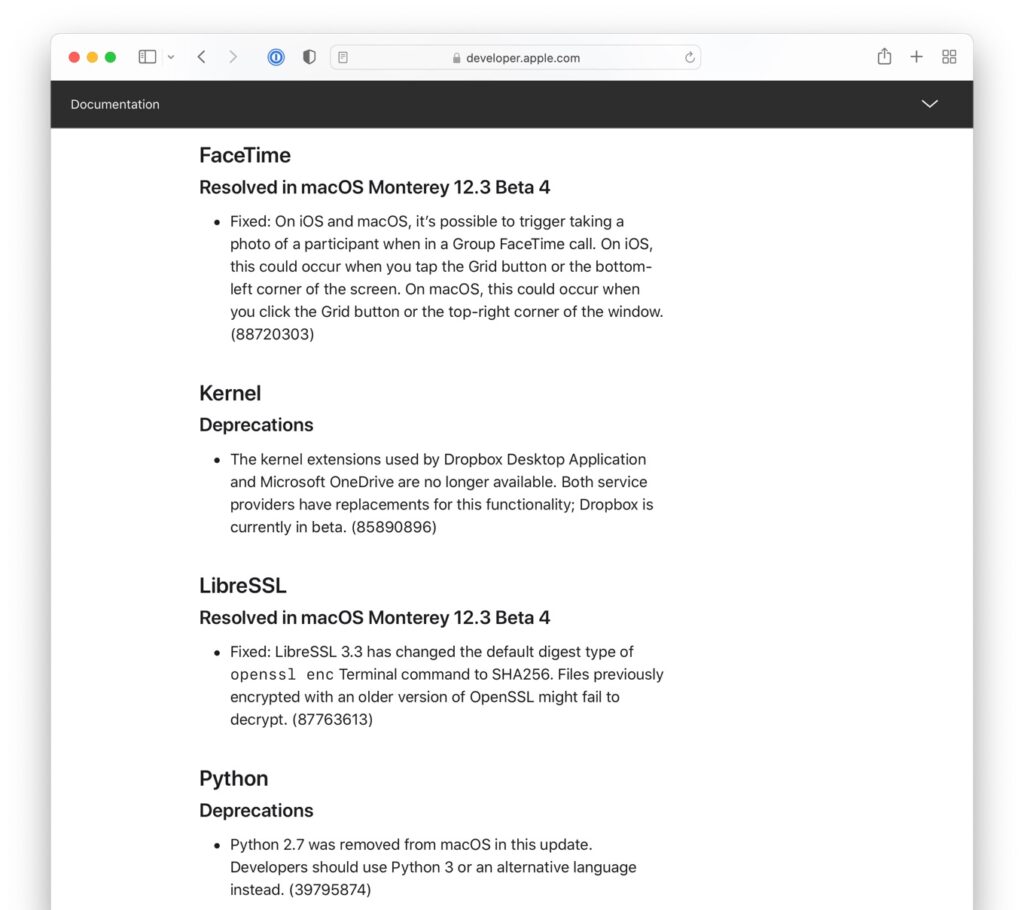Share this documentation page

coord(884,57)
